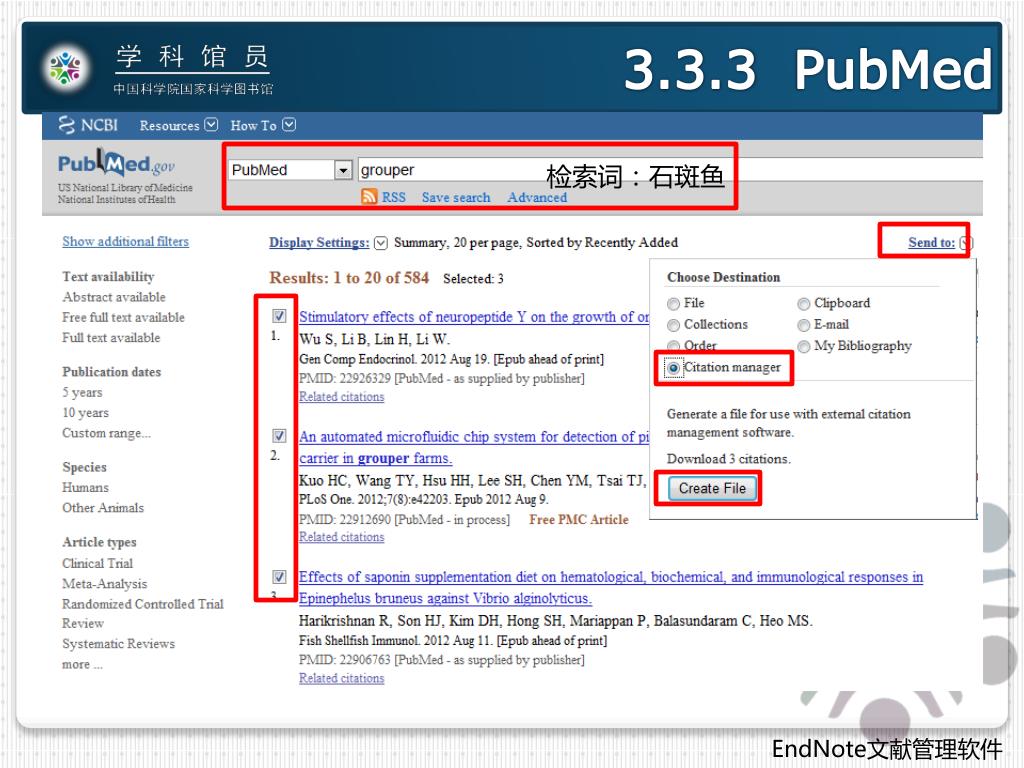Open the Stimulatory effects of neuropeptide Y article
The image size is (1024, 768).
pyautogui.click(x=474, y=317)
